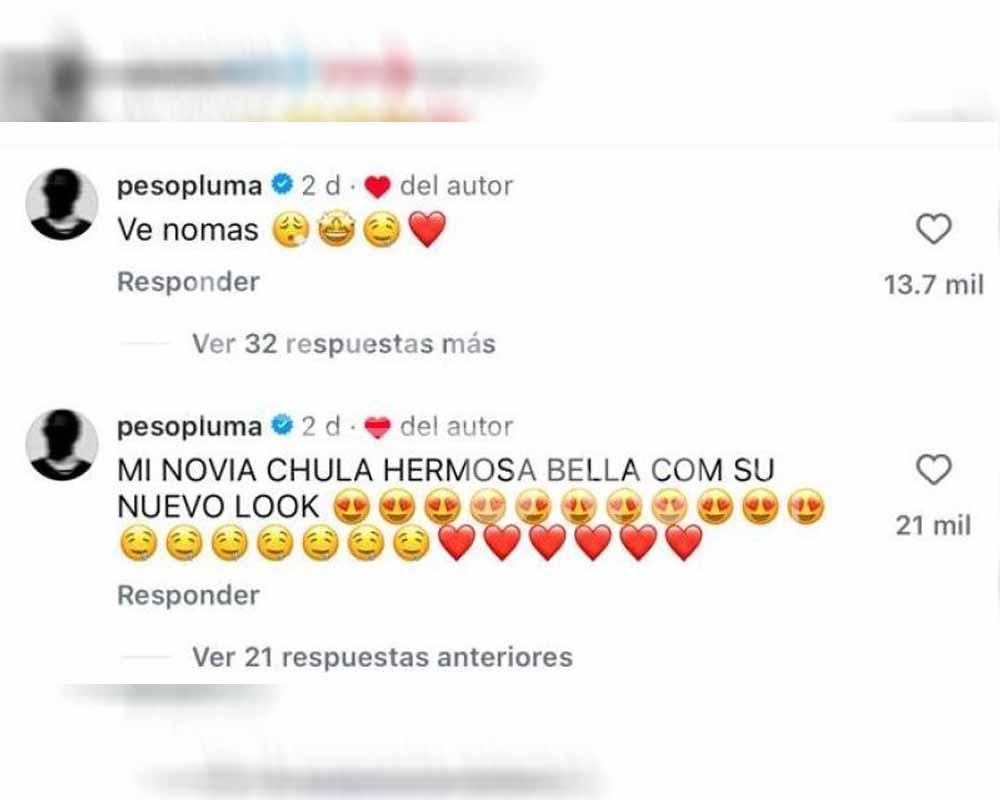Like the "MI NOVIA CHULA" comment heart icon
The width and height of the screenshot is (1000, 800).
coord(934,470)
